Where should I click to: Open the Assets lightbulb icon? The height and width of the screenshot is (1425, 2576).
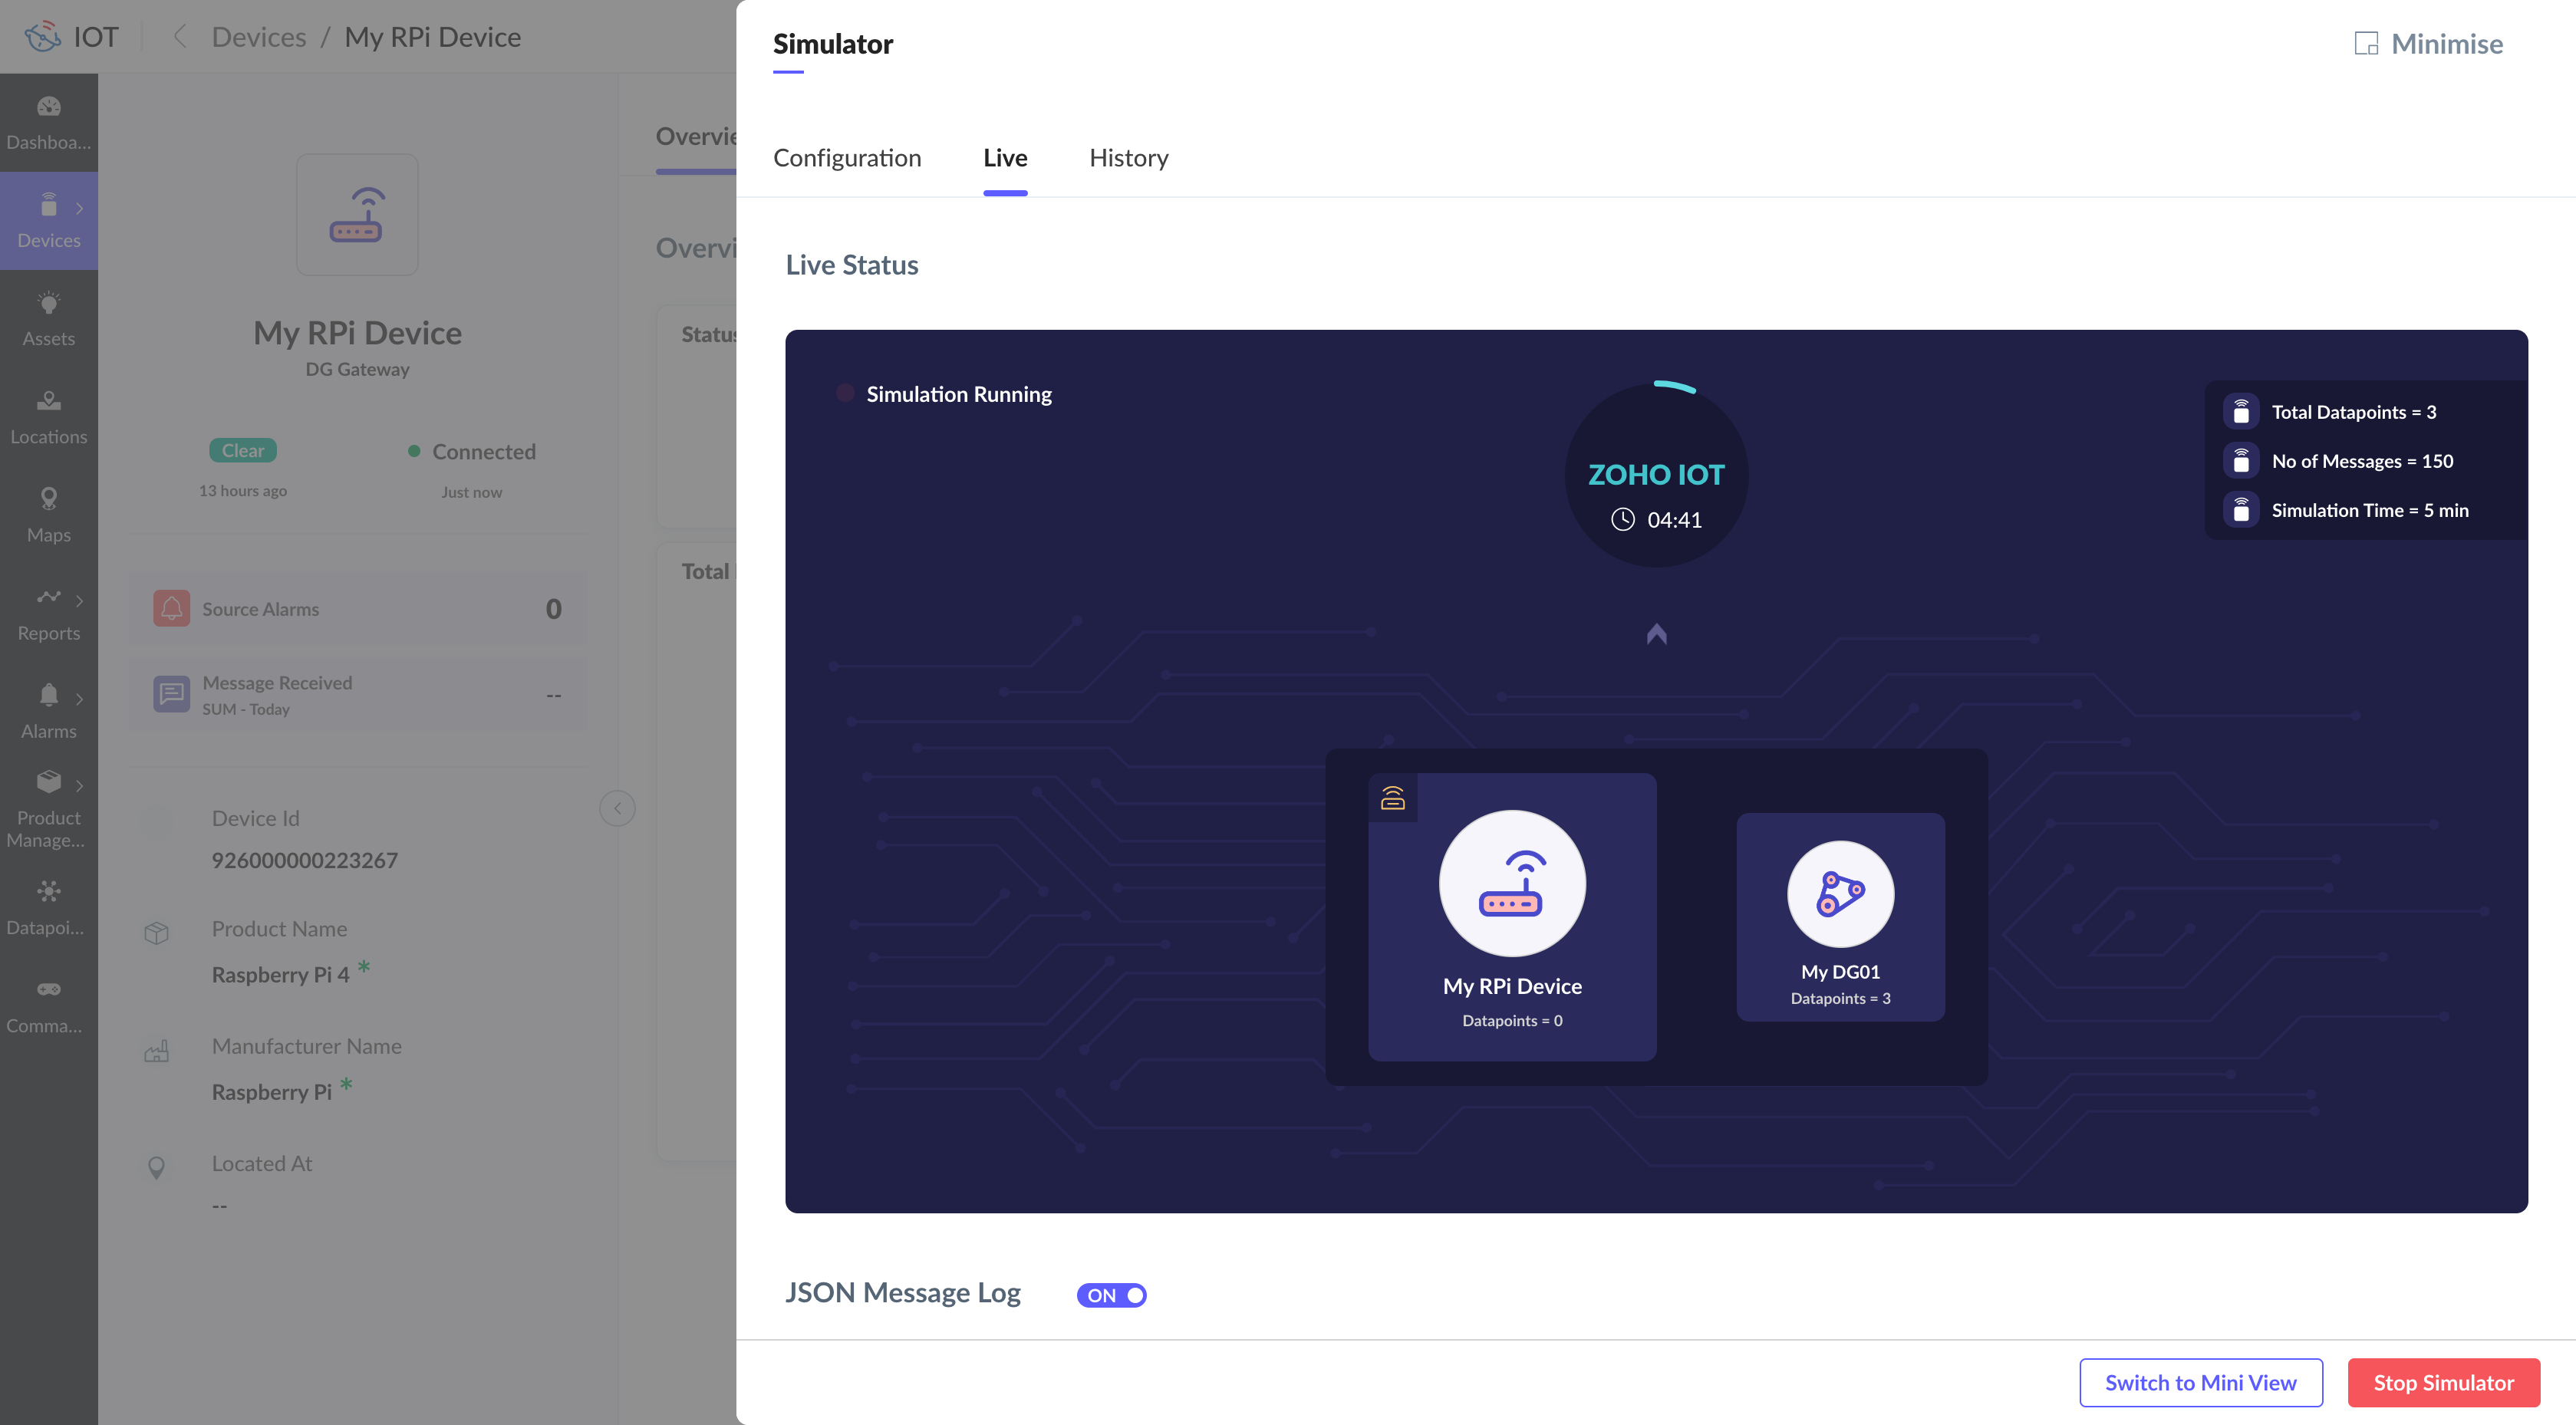tap(48, 304)
